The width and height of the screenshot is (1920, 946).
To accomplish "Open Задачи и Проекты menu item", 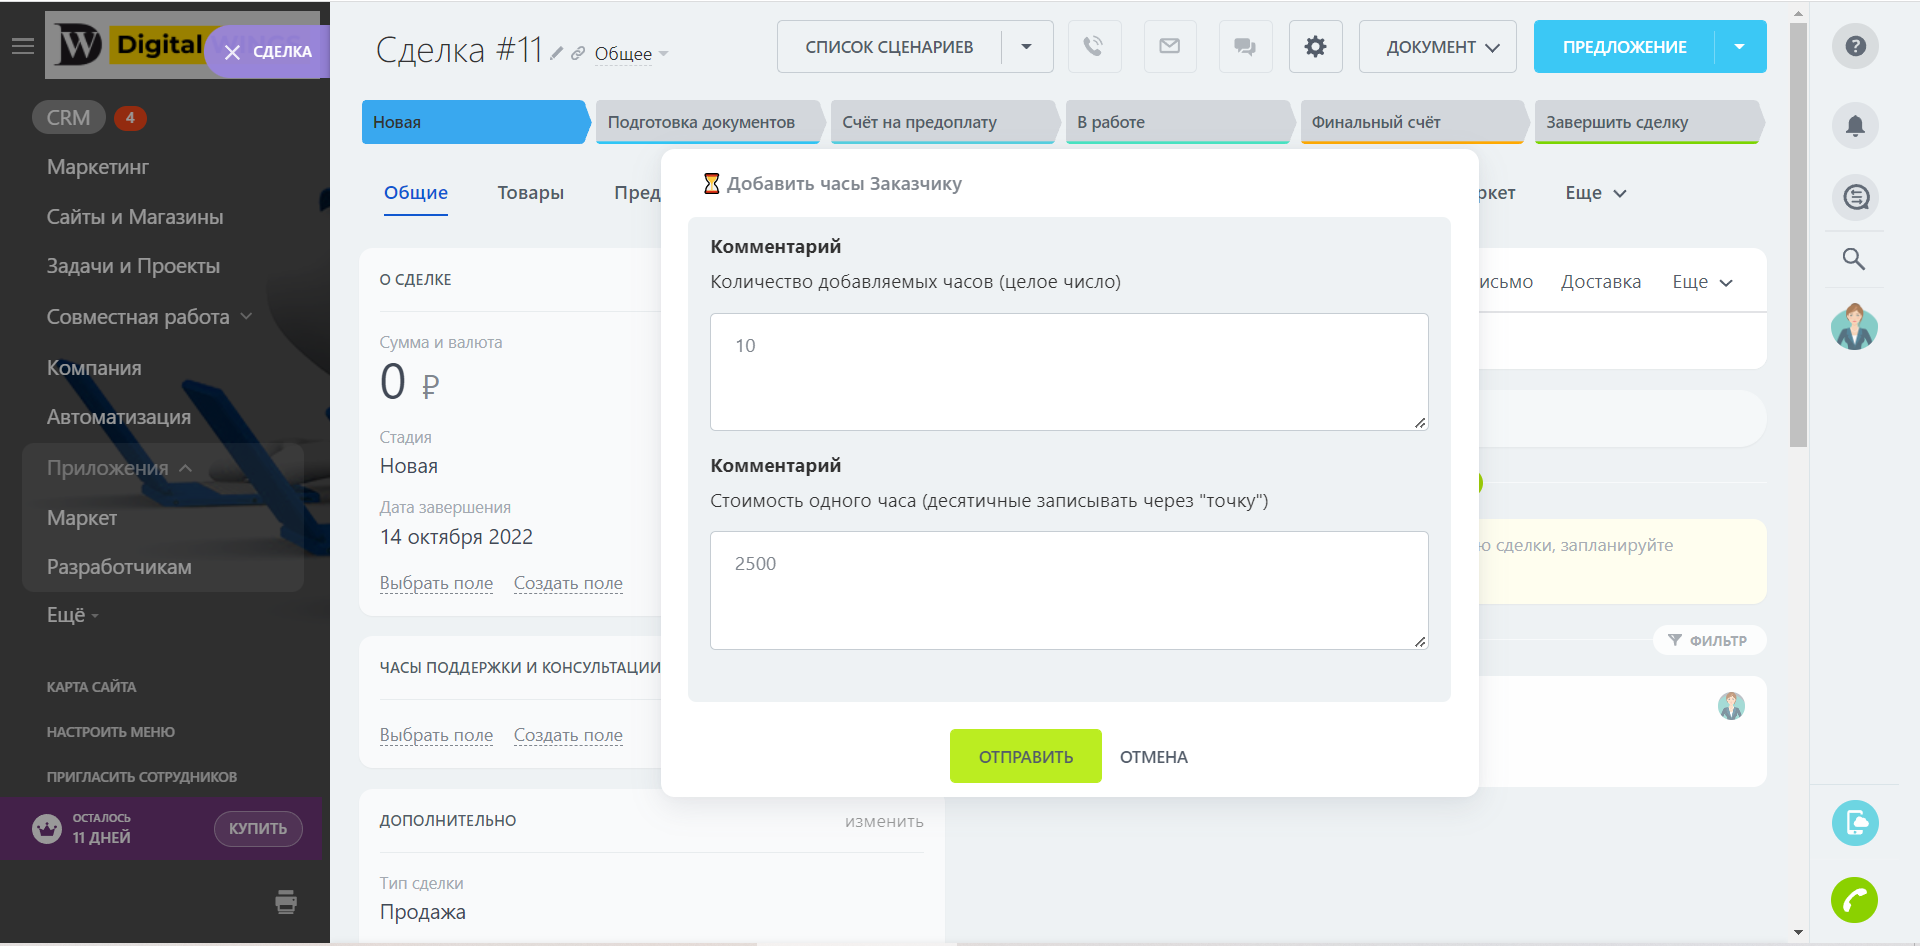I will [133, 266].
